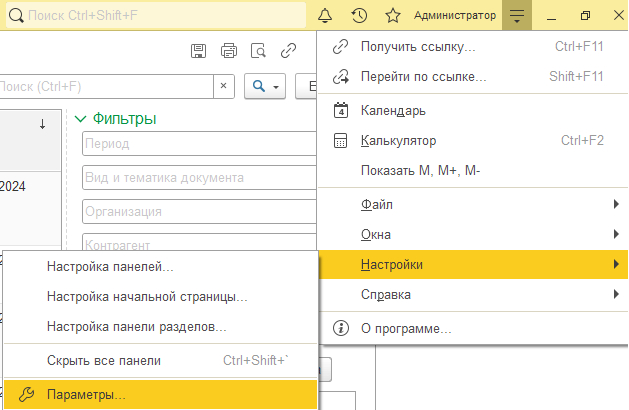The image size is (629, 410).
Task: Expand the Справка submenu
Action: tap(473, 294)
